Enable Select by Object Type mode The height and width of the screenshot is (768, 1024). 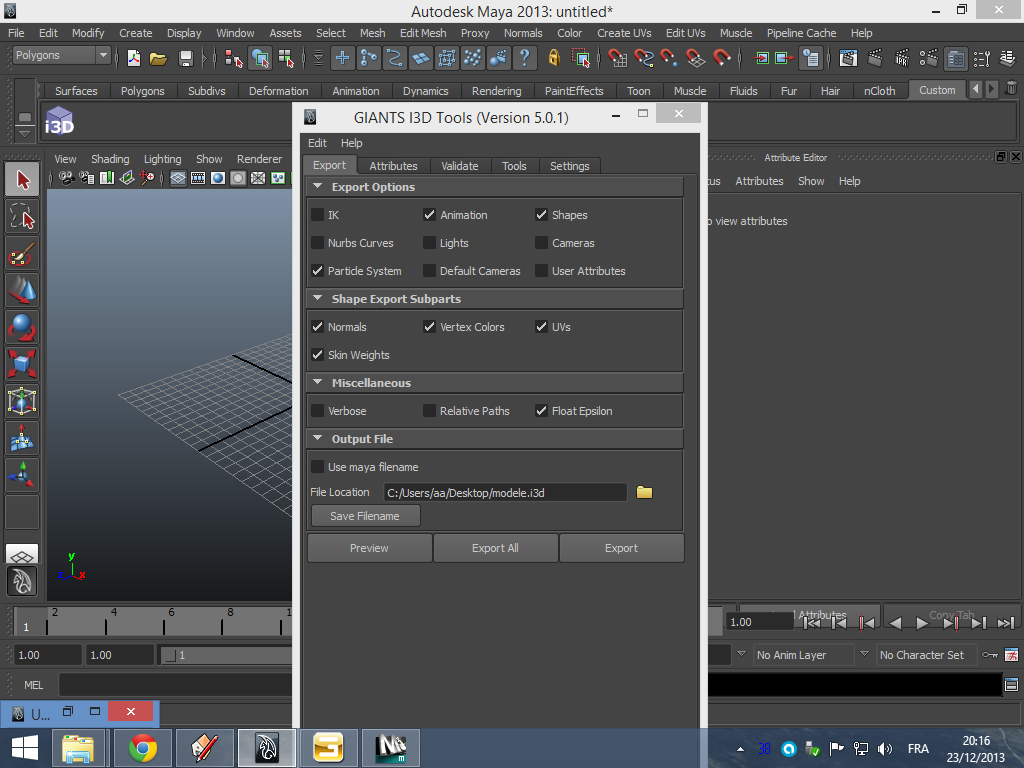click(260, 58)
